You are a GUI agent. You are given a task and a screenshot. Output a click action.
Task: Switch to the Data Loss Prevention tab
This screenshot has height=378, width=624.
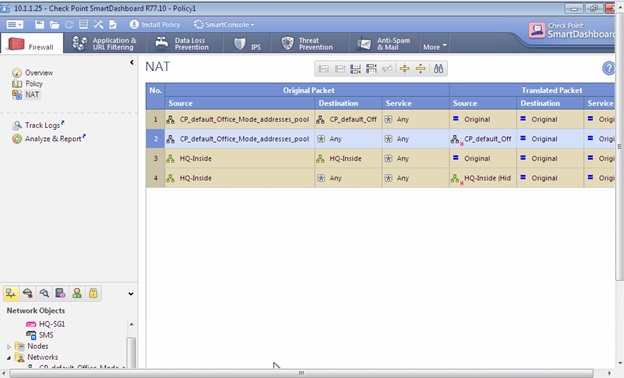coord(185,43)
